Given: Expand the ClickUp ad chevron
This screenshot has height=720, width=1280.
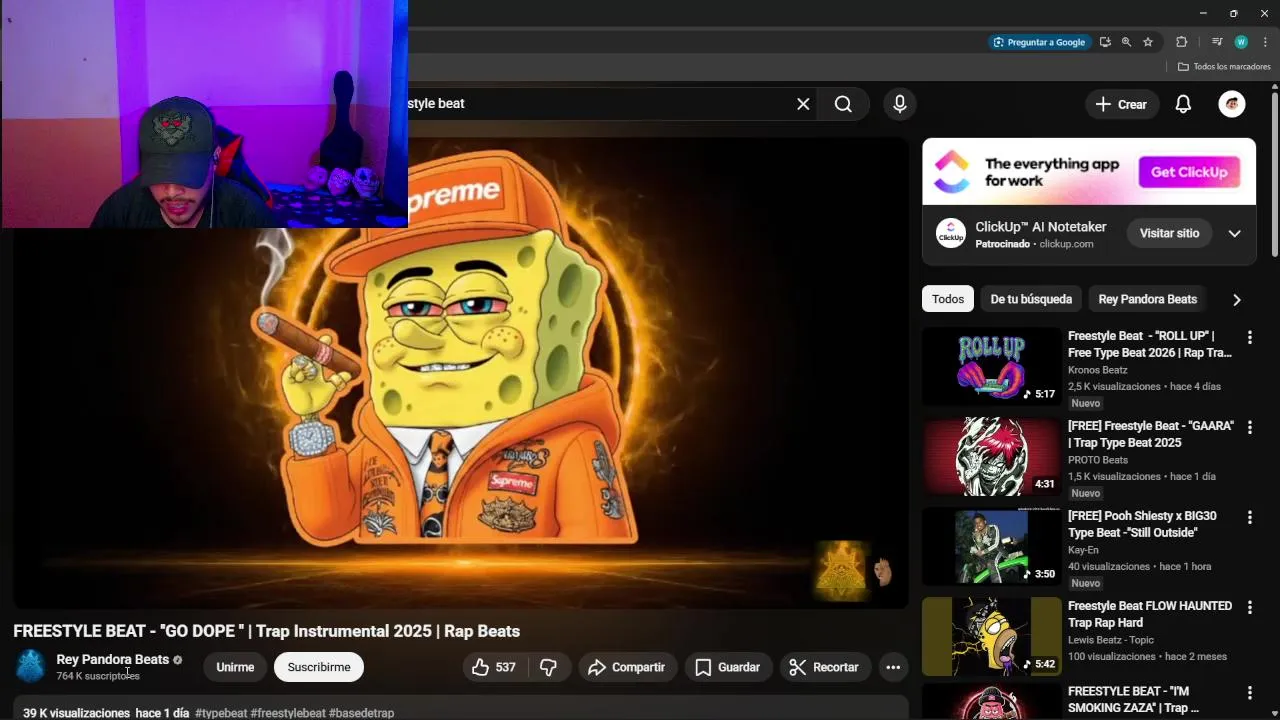Looking at the screenshot, I should (x=1234, y=233).
